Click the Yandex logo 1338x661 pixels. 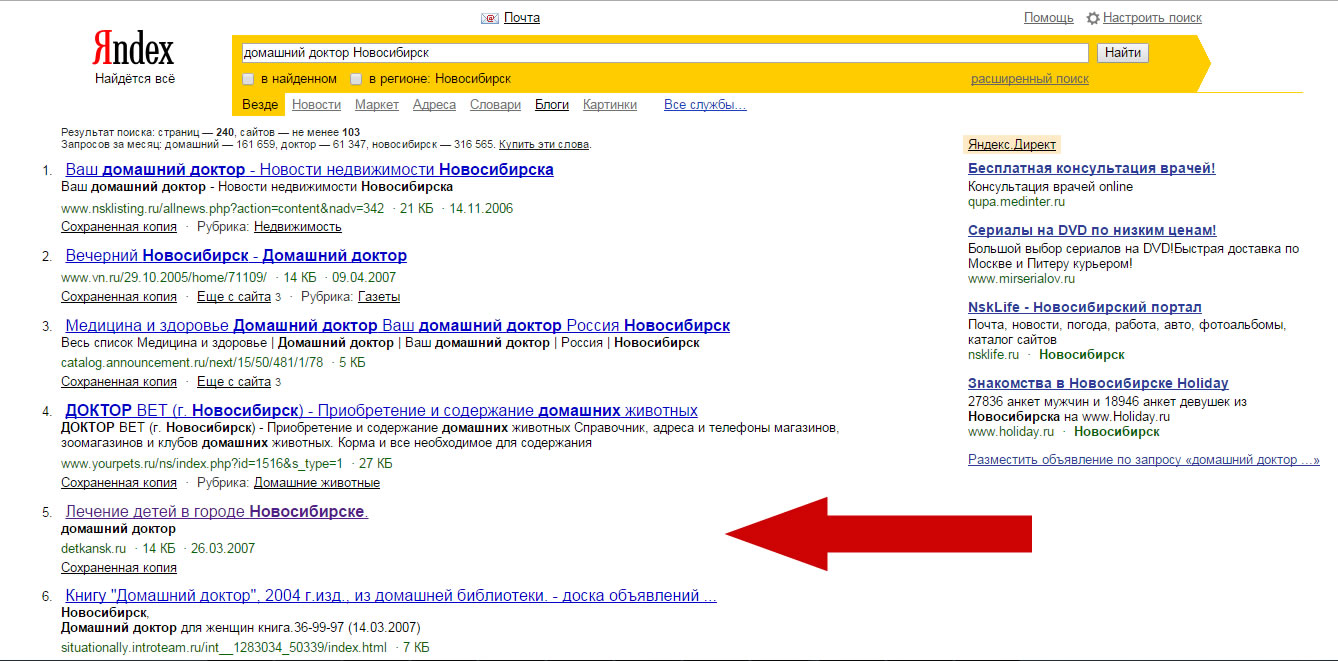[x=133, y=49]
